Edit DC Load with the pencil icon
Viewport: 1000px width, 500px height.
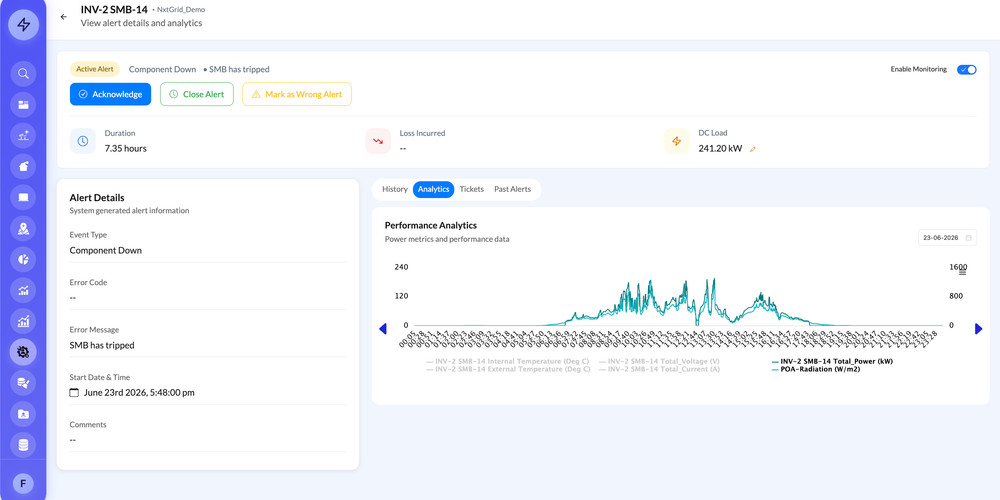coord(753,149)
